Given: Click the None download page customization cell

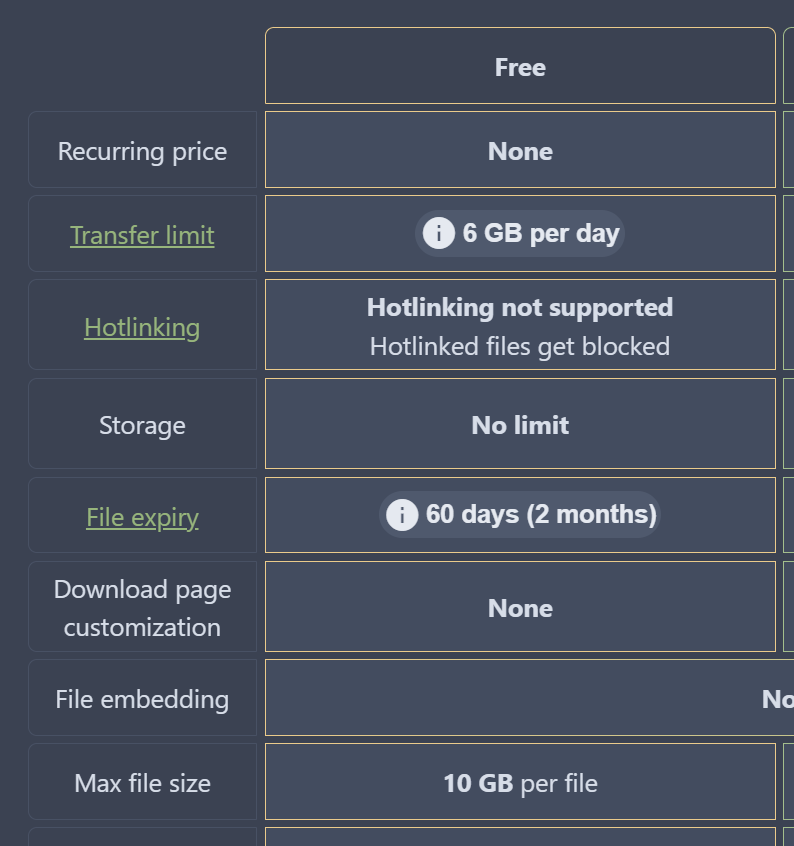Looking at the screenshot, I should tap(520, 608).
